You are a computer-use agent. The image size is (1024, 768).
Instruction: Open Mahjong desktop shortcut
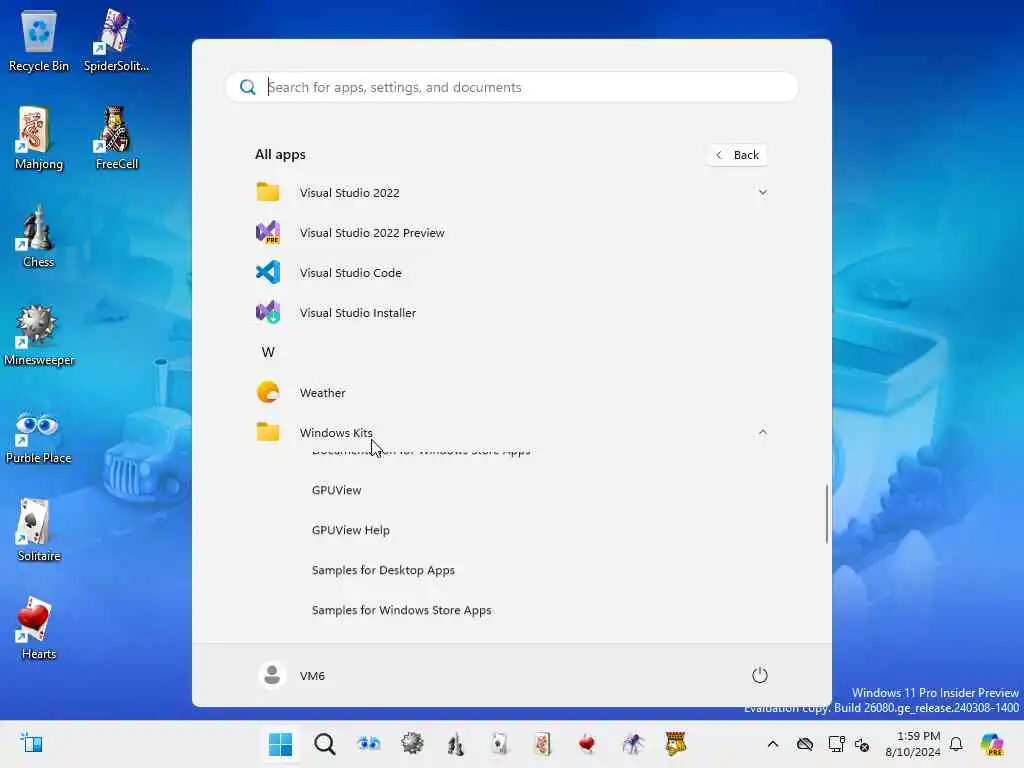tap(39, 138)
